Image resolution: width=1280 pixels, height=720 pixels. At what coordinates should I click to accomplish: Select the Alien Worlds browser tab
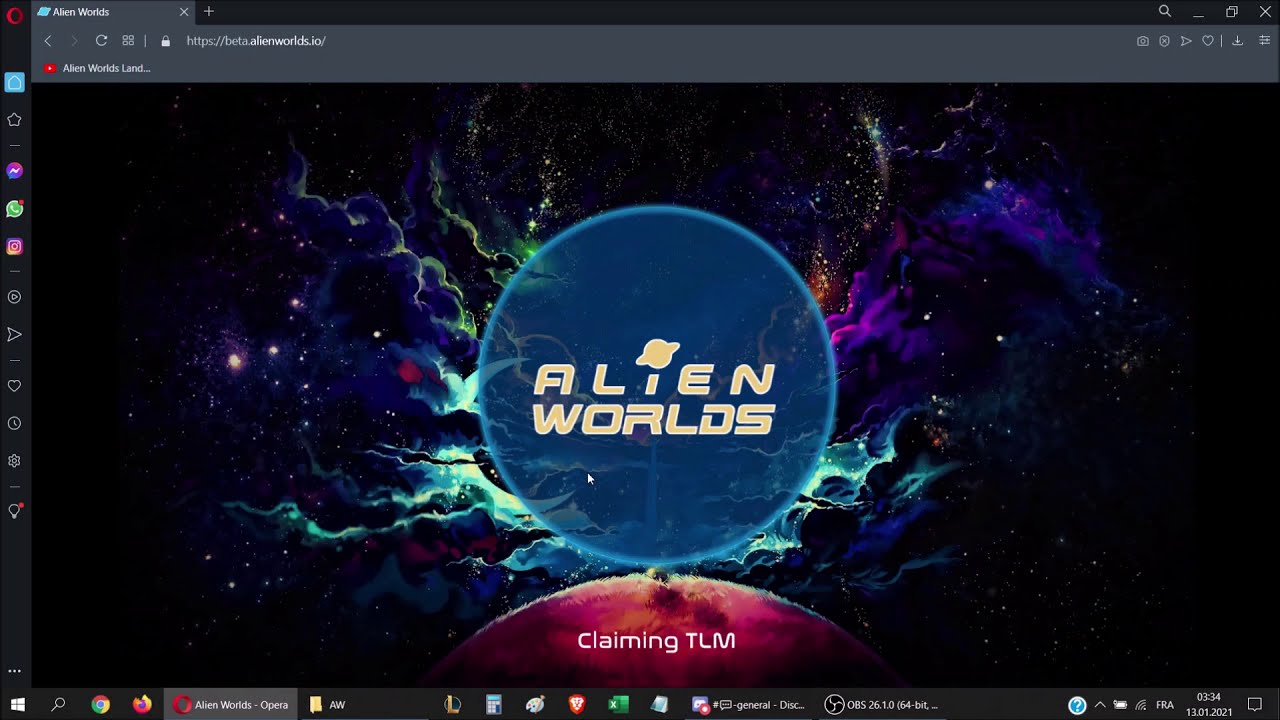click(113, 12)
